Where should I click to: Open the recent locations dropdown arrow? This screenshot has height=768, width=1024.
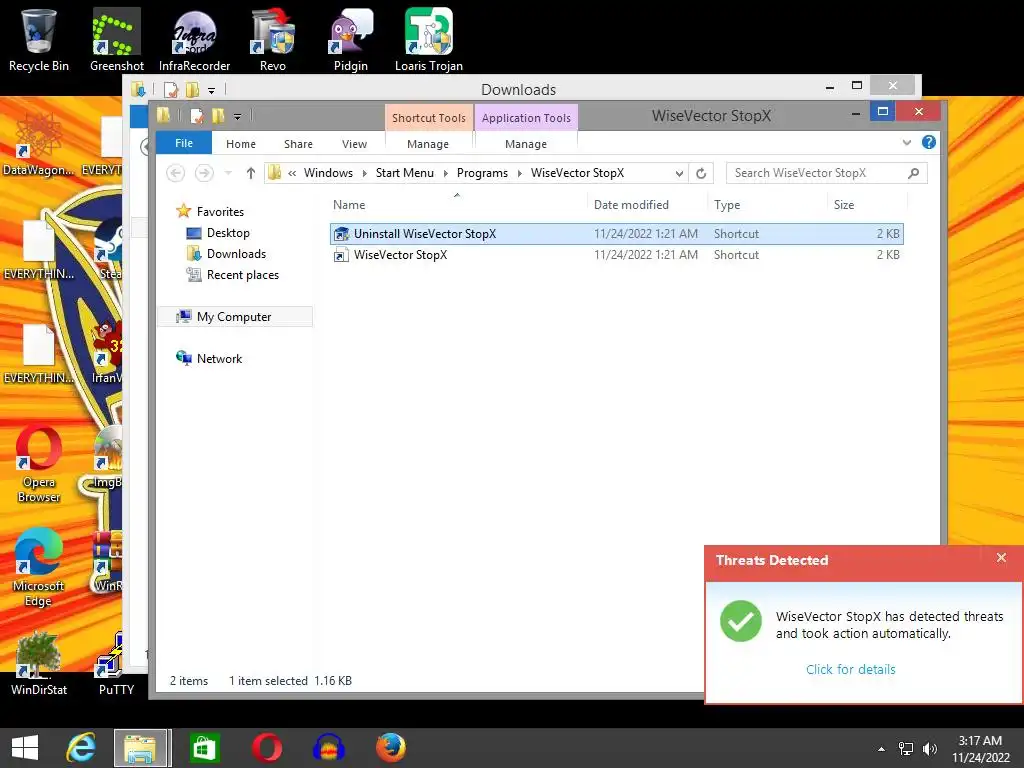point(228,173)
